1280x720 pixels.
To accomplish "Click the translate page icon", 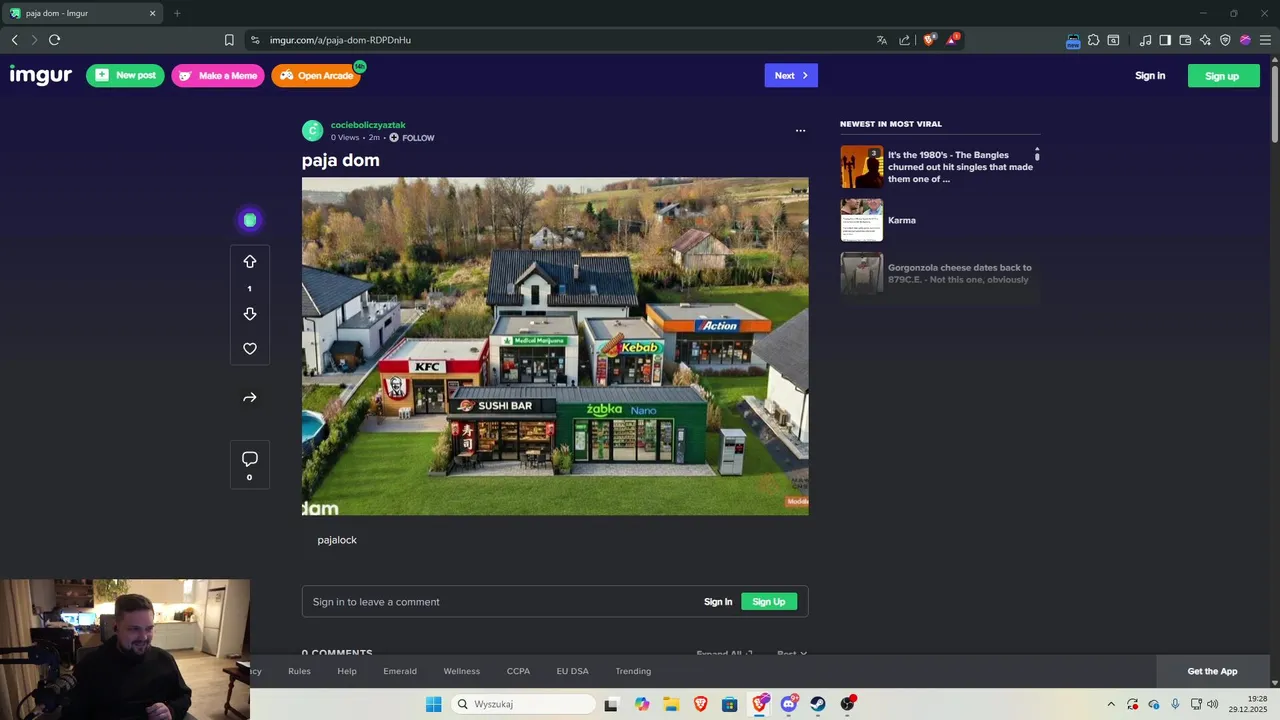I will pos(882,40).
